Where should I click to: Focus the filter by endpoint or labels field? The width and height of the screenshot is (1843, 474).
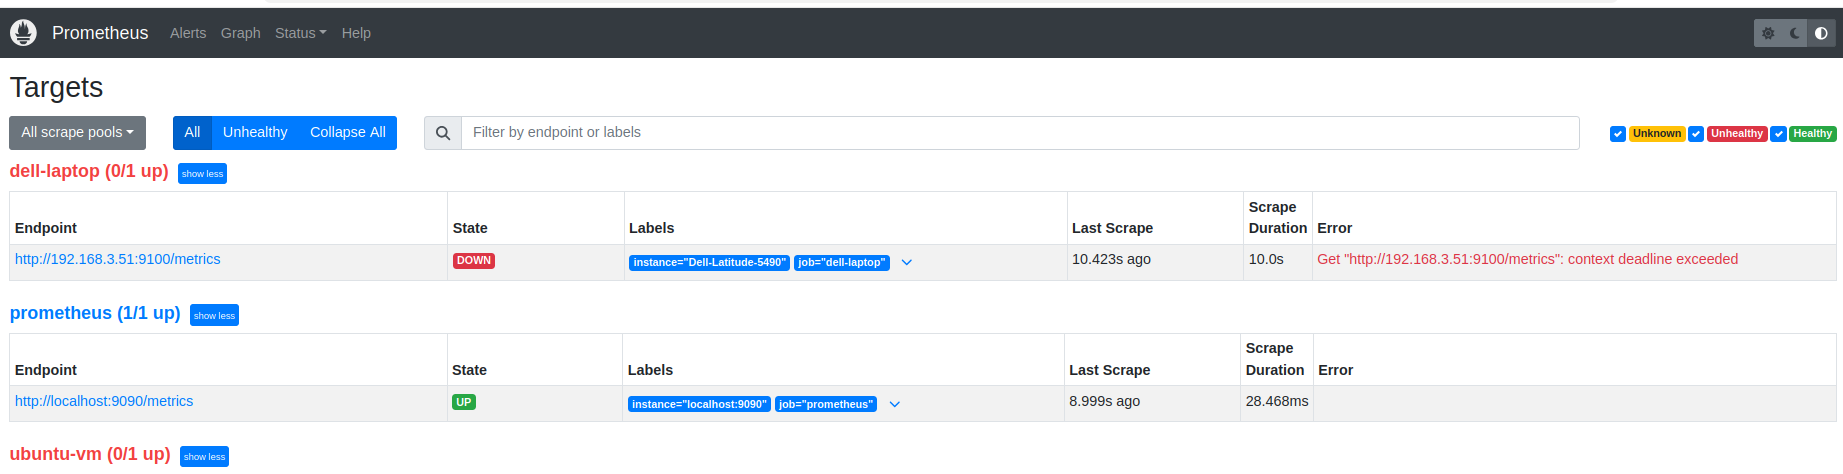click(1020, 133)
